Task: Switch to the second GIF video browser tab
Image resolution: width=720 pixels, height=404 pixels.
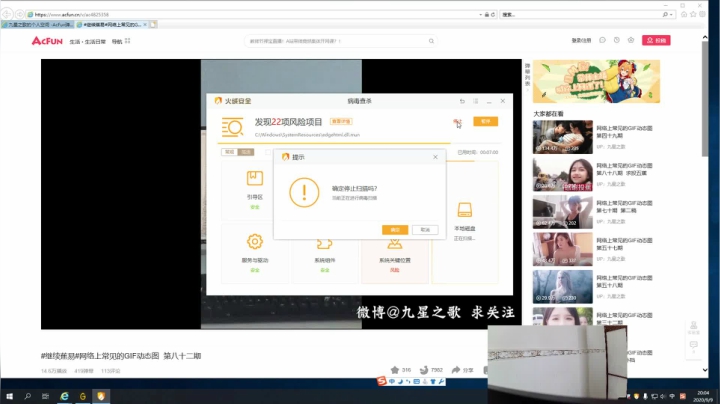Action: coord(112,24)
